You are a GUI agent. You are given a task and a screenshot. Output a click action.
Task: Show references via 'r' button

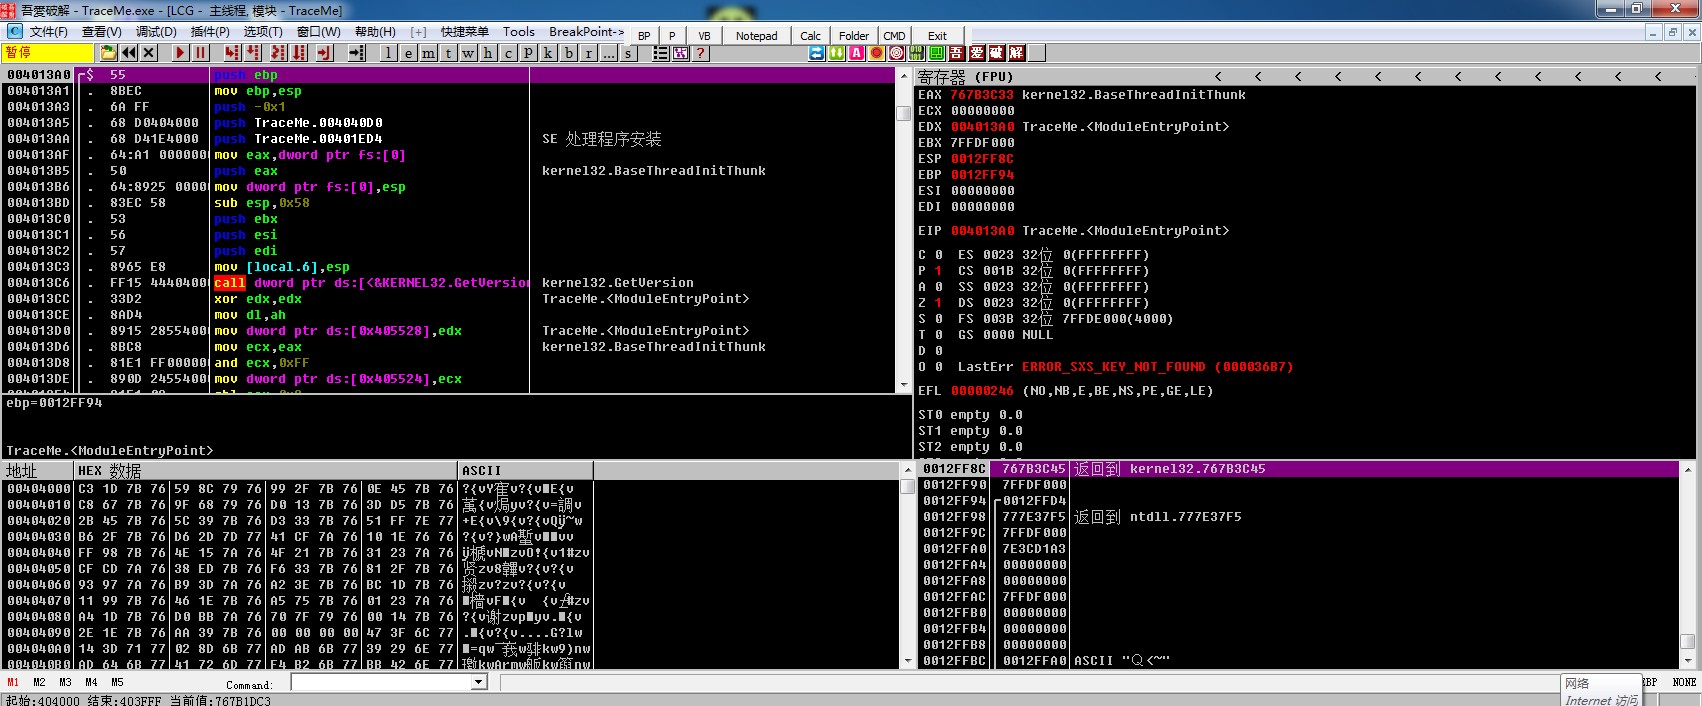coord(589,53)
